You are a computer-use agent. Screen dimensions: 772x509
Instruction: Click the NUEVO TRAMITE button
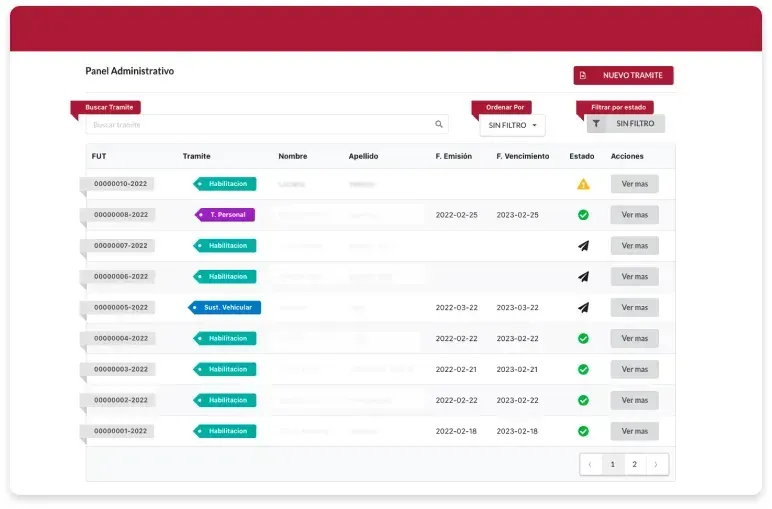[x=623, y=75]
